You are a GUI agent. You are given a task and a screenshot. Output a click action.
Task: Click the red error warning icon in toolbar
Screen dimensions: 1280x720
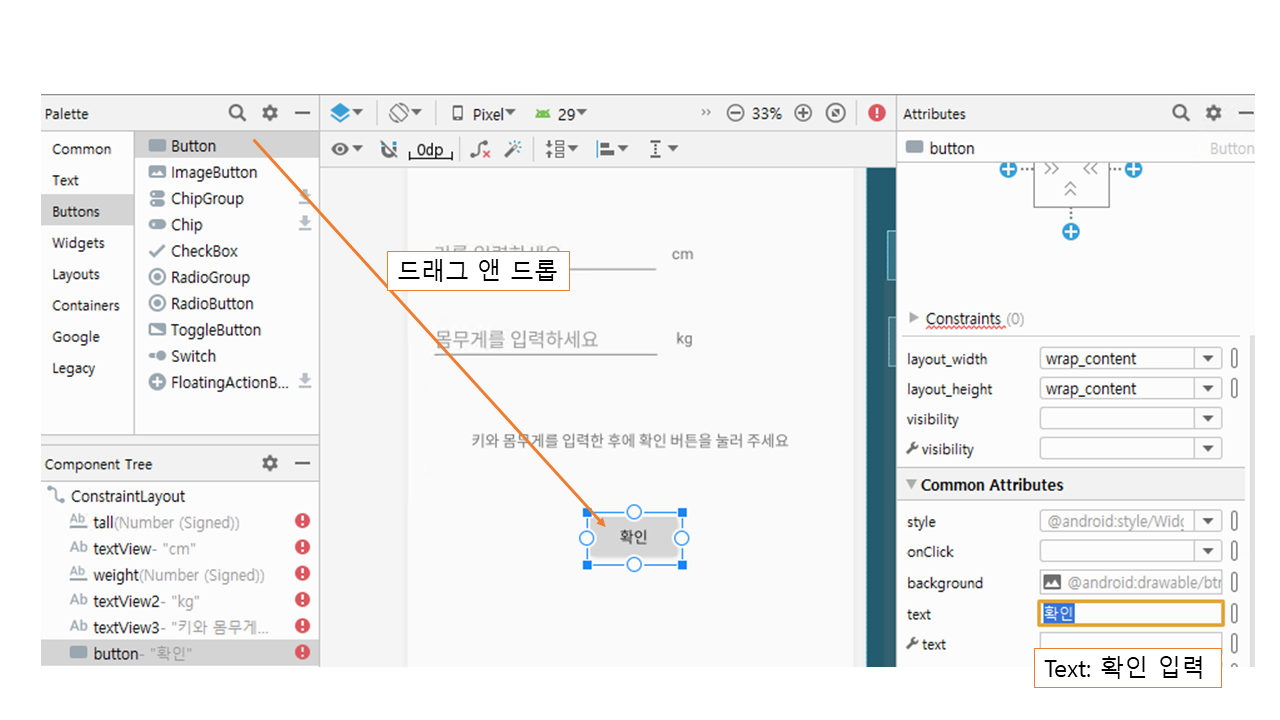pos(877,113)
